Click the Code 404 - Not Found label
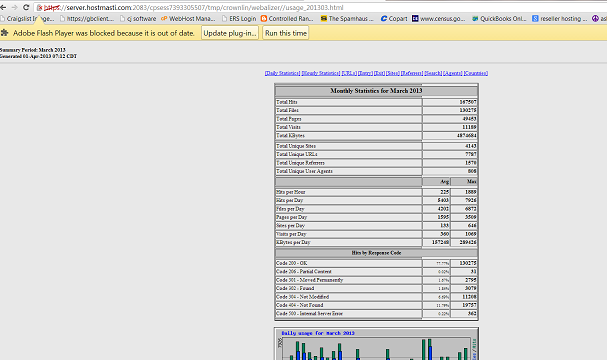This screenshot has width=607, height=360. point(300,305)
